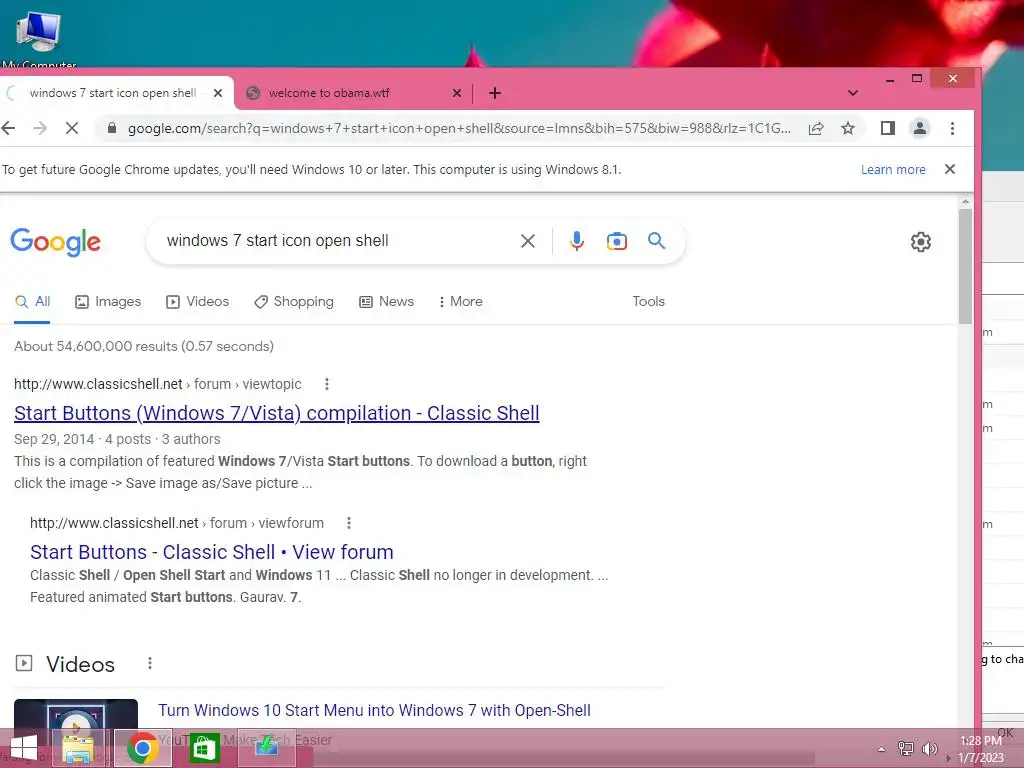Viewport: 1024px width, 768px height.
Task: Share this page via share icon
Action: point(816,128)
